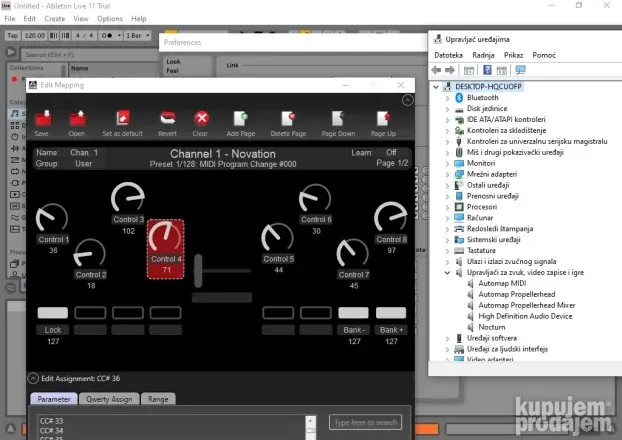Screen dimensions: 622x440
Task: Select the Control 1 knob
Action: [x=52, y=218]
